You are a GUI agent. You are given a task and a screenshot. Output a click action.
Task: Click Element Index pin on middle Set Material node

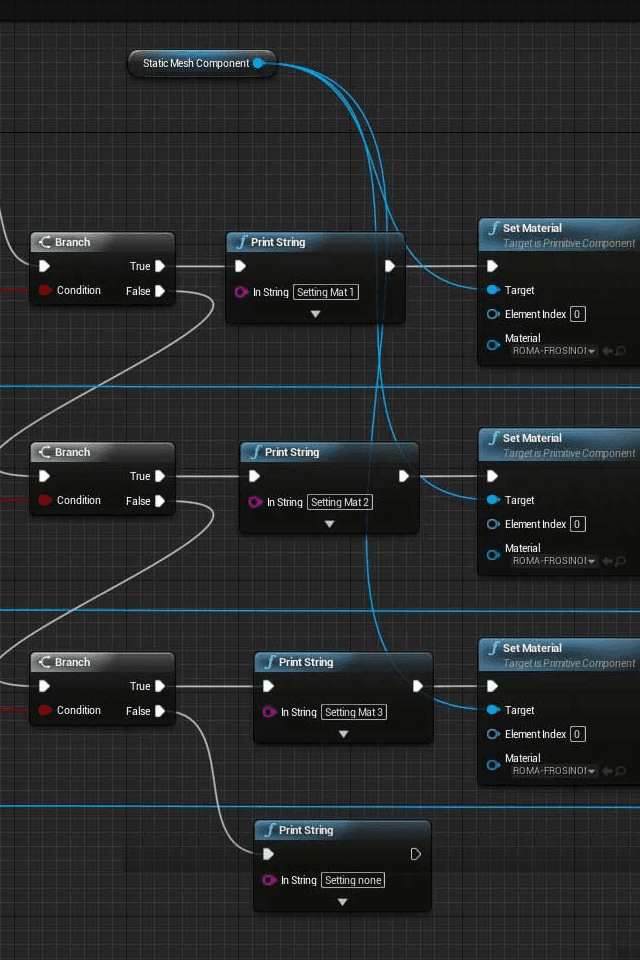point(492,524)
